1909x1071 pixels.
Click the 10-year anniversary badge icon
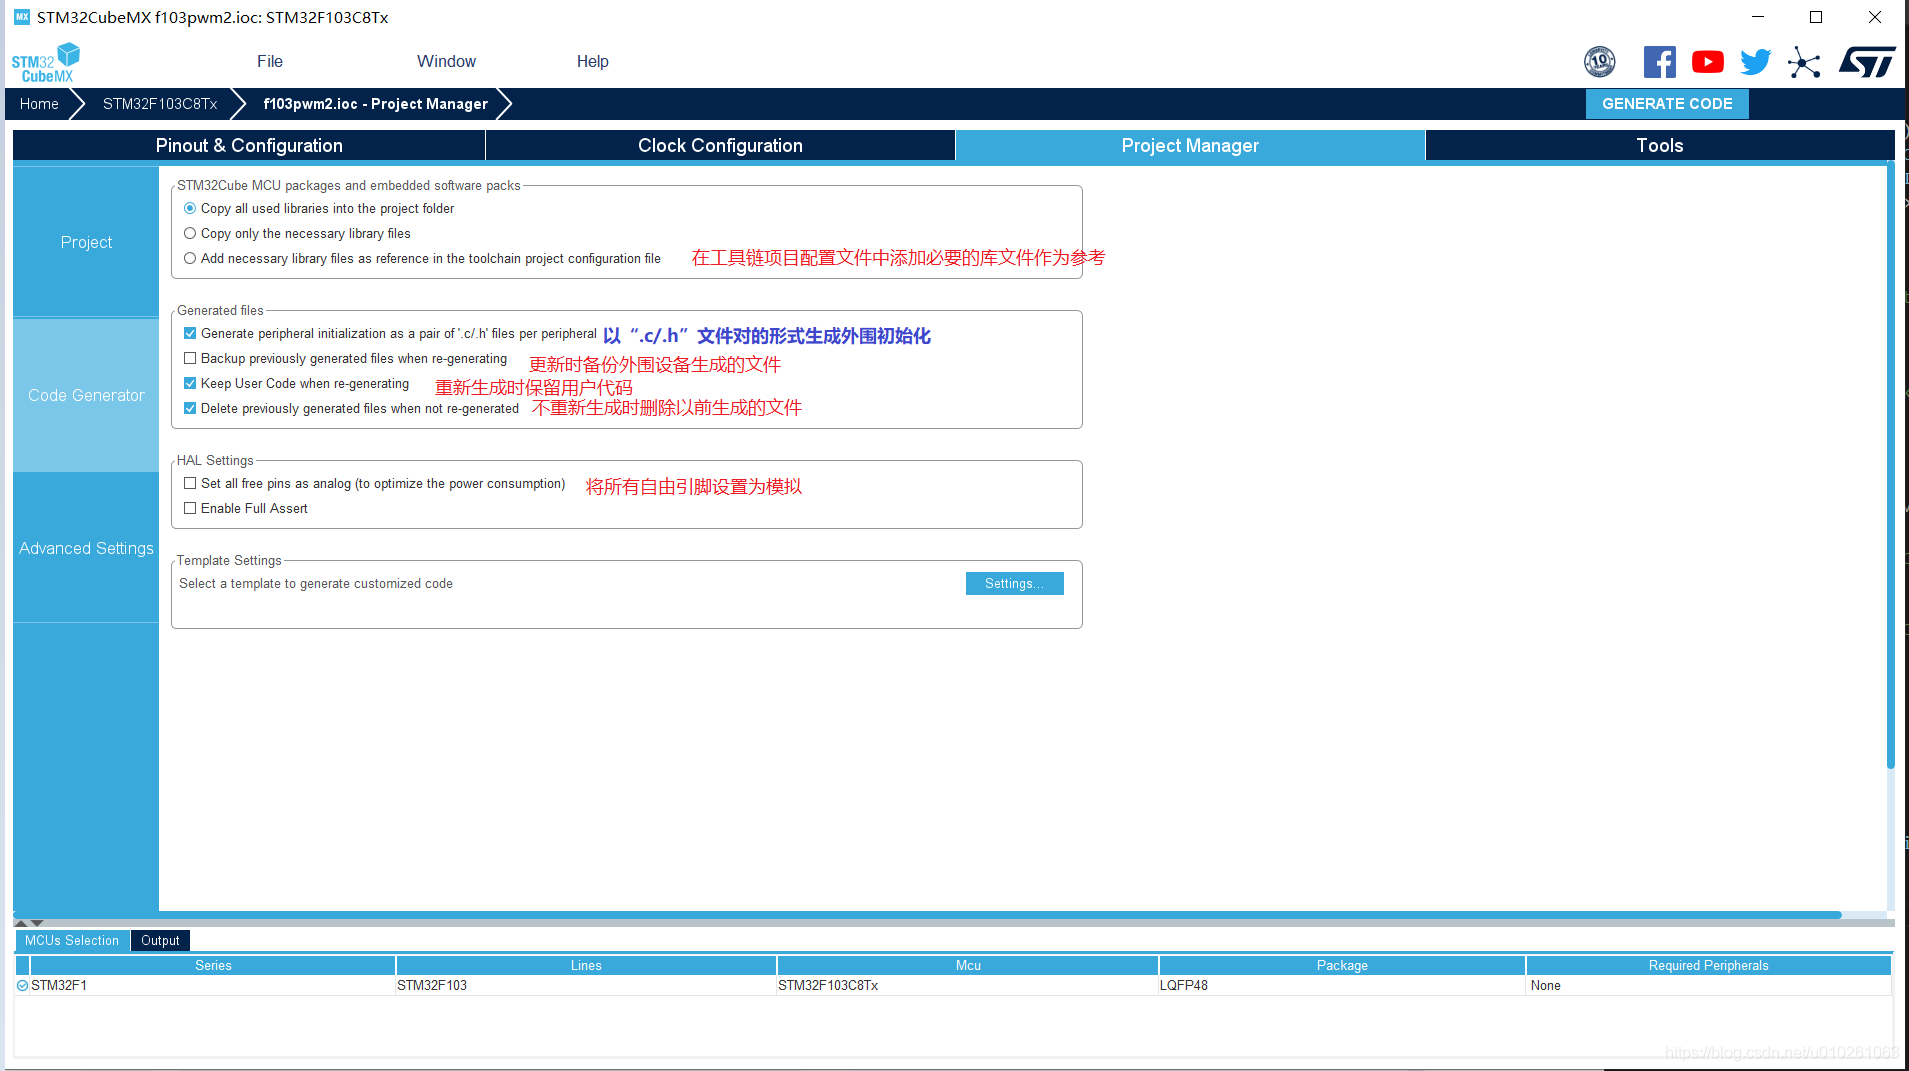[x=1600, y=62]
